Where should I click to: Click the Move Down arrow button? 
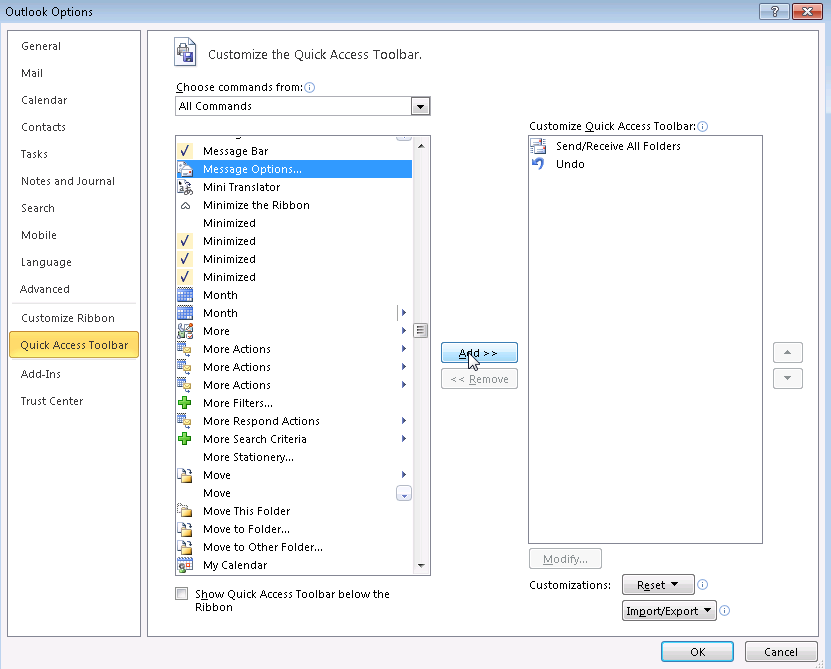[788, 378]
